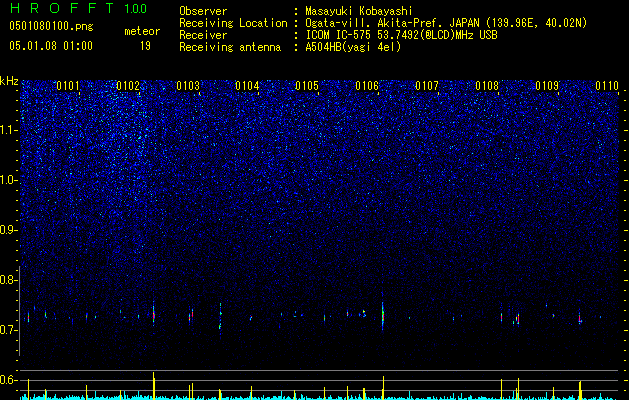This screenshot has width=629, height=400.
Task: Click time marker 0108
Action: tap(487, 86)
